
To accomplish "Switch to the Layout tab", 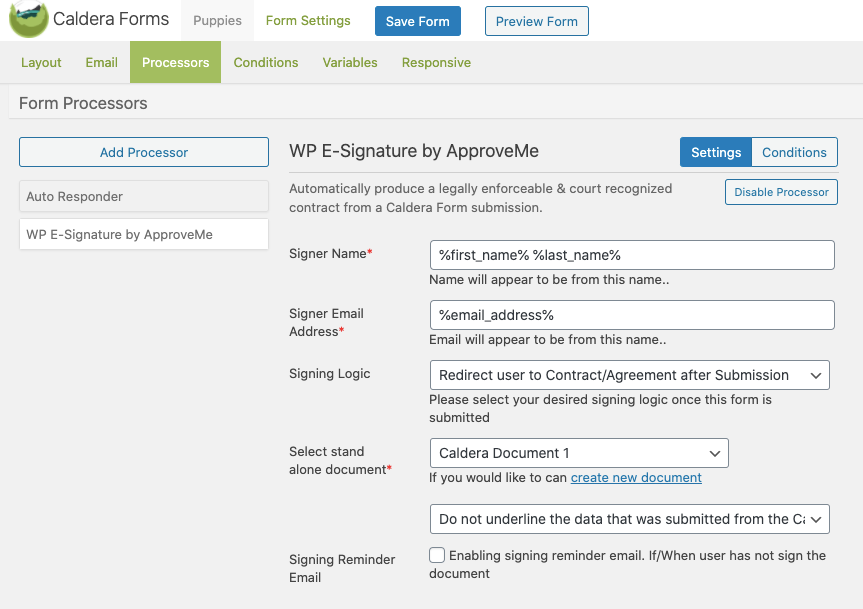I will [x=41, y=62].
